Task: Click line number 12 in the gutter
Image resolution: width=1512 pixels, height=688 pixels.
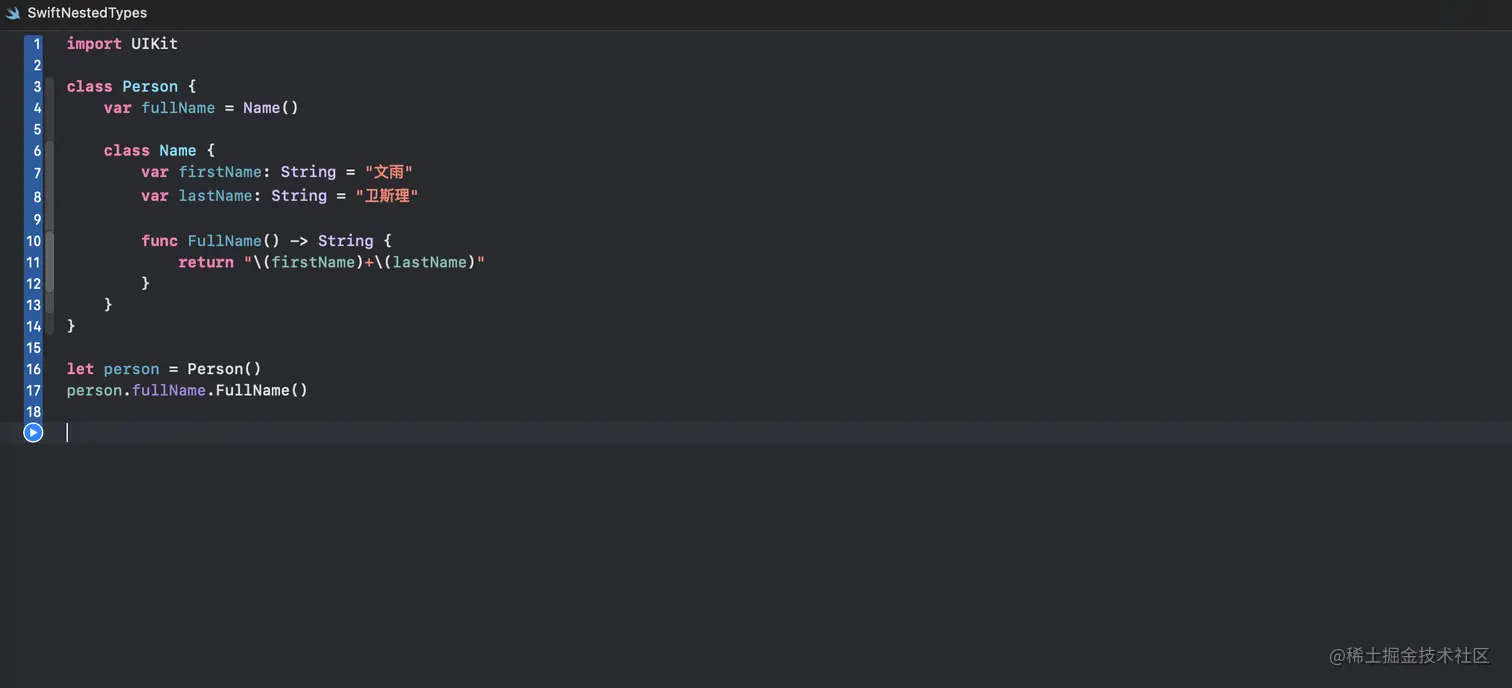Action: (34, 284)
